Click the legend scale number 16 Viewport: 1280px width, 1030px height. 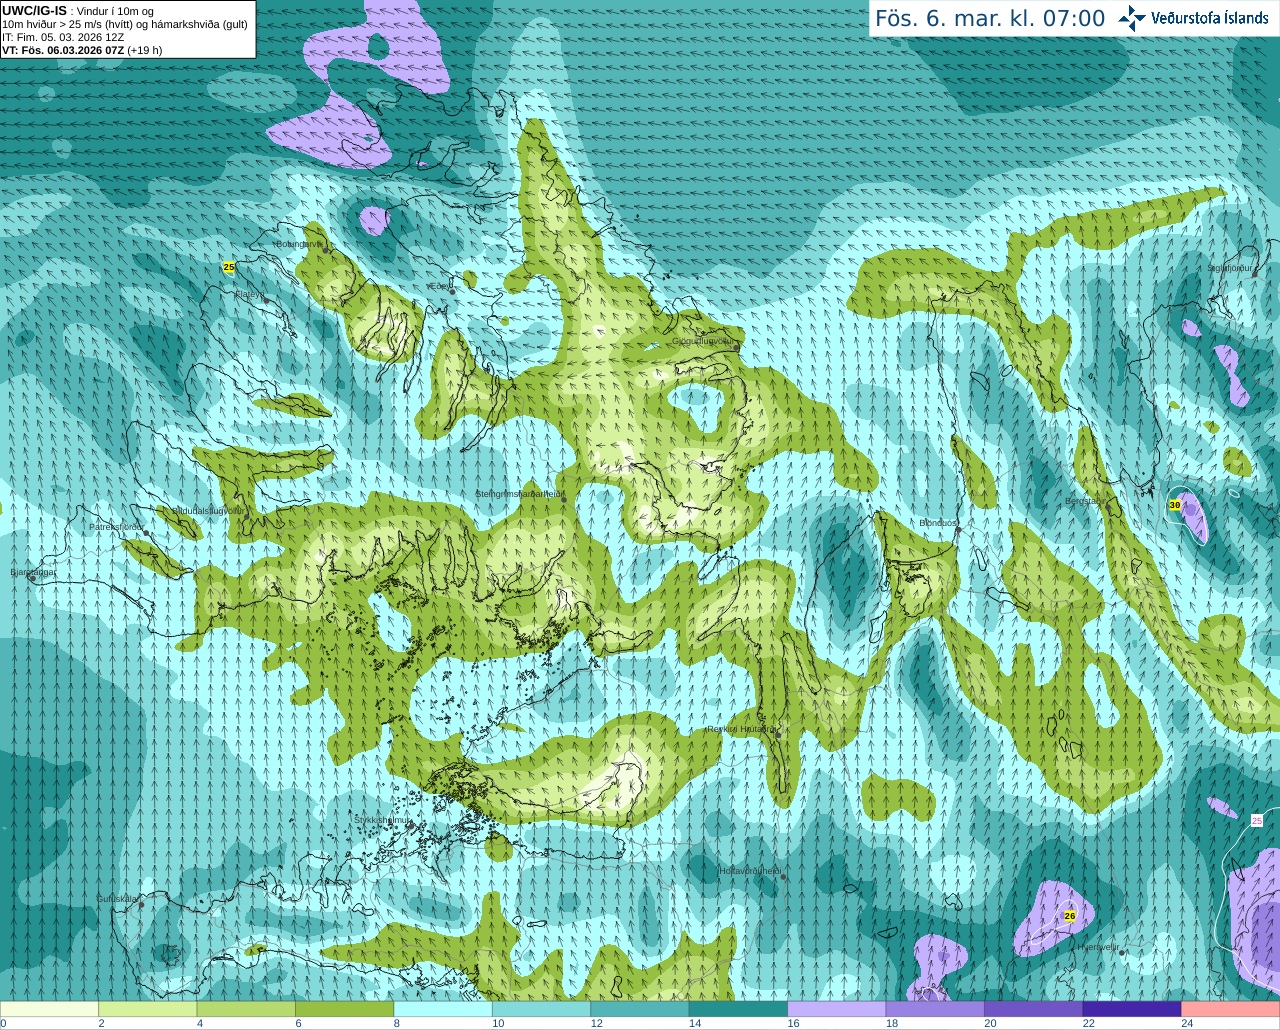coord(793,1023)
